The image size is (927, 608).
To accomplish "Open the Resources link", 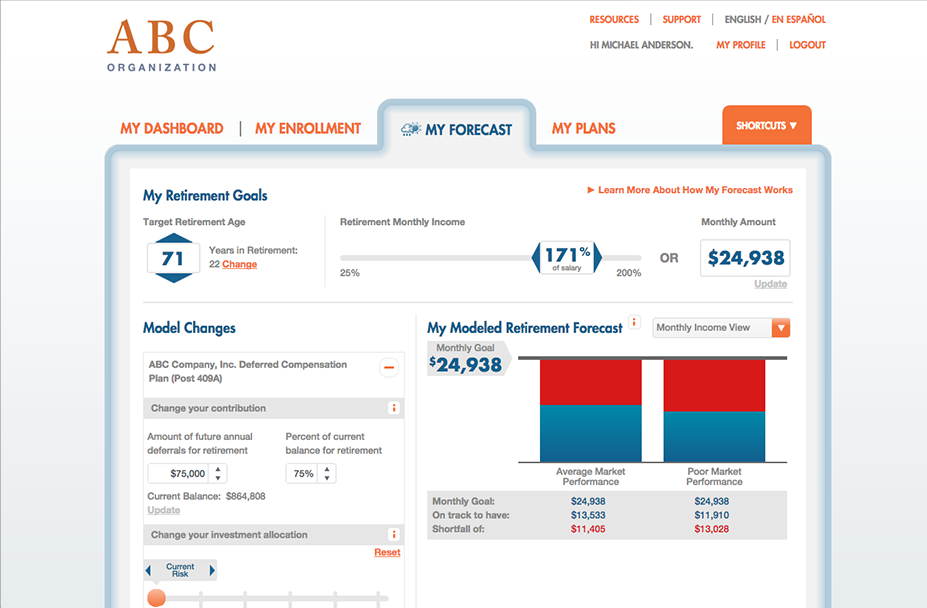I will 614,20.
